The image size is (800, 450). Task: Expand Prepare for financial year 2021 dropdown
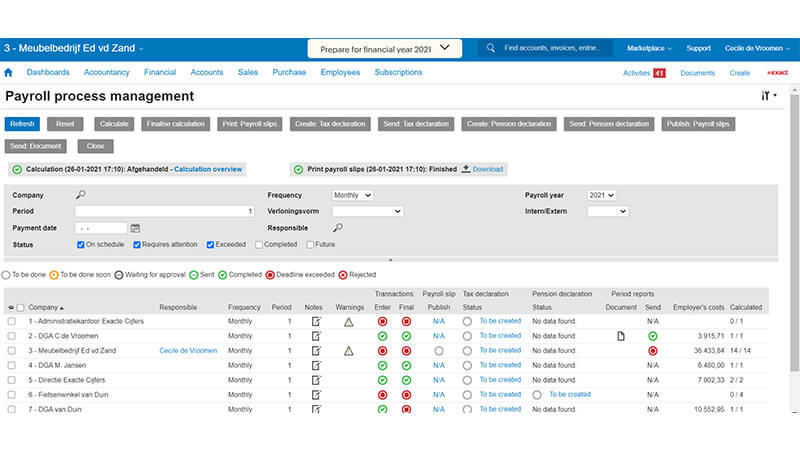coord(385,49)
